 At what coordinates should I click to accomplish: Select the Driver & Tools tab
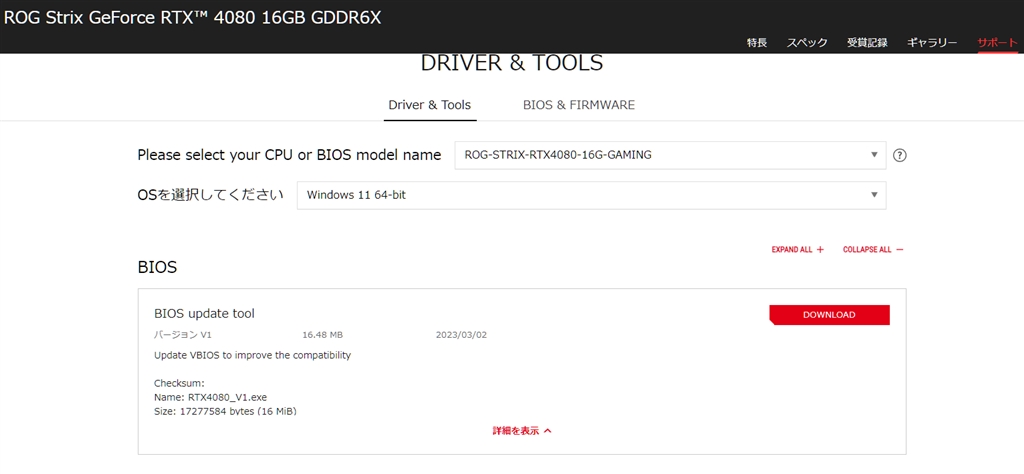pyautogui.click(x=430, y=105)
